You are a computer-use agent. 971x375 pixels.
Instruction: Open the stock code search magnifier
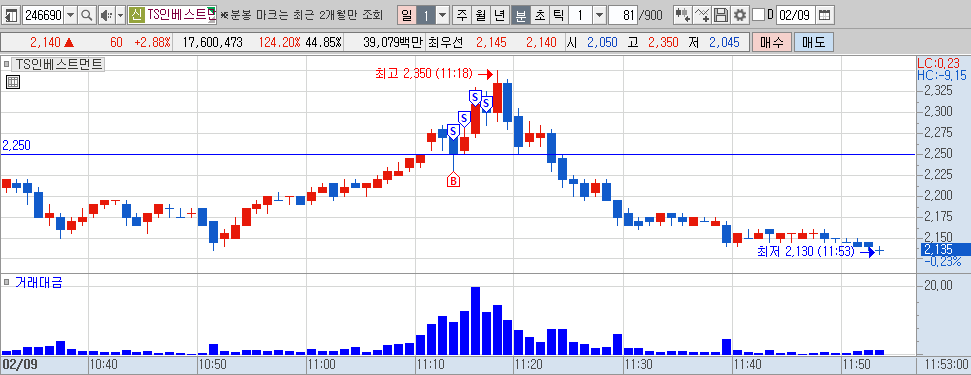[x=87, y=14]
